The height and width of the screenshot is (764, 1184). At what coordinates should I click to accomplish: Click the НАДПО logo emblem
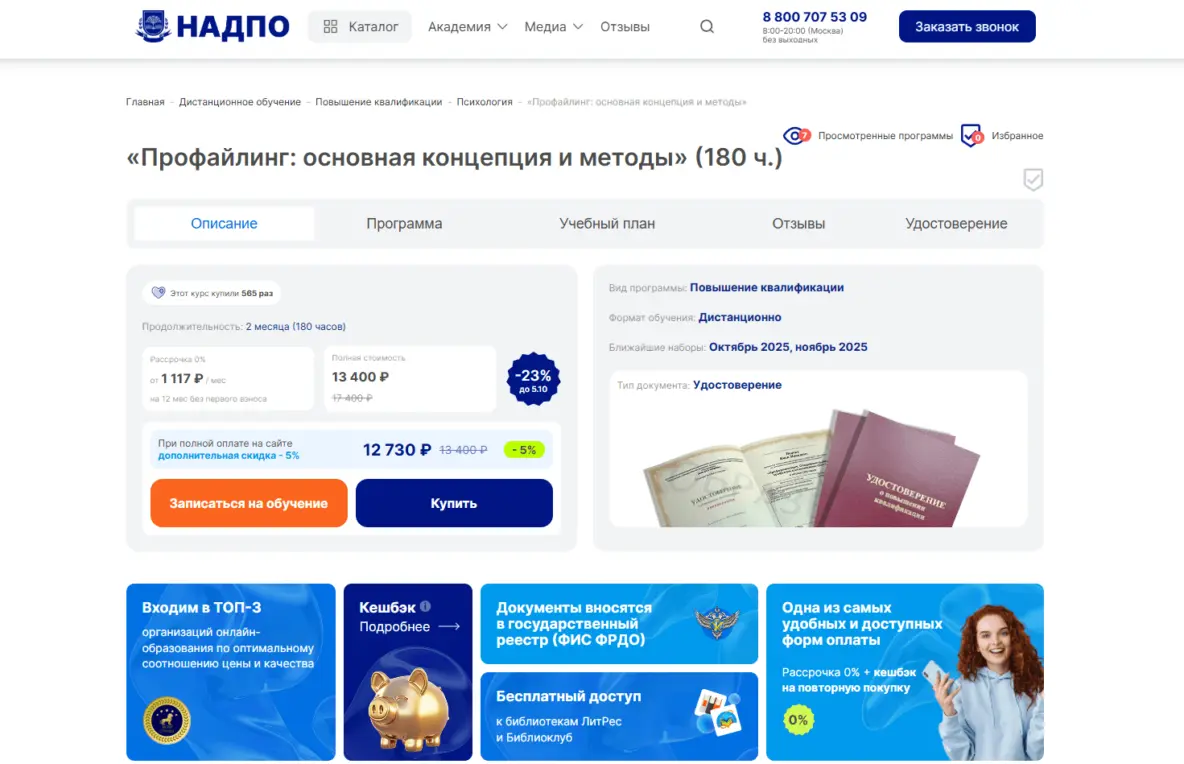(x=153, y=26)
